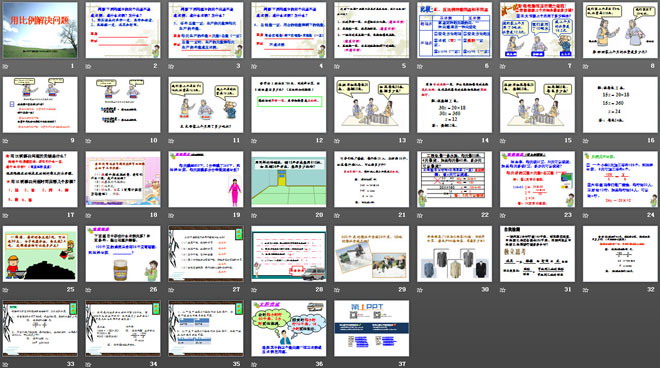The image size is (660, 368).
Task: Click the star icon below slide 22
Action: [x=420, y=215]
